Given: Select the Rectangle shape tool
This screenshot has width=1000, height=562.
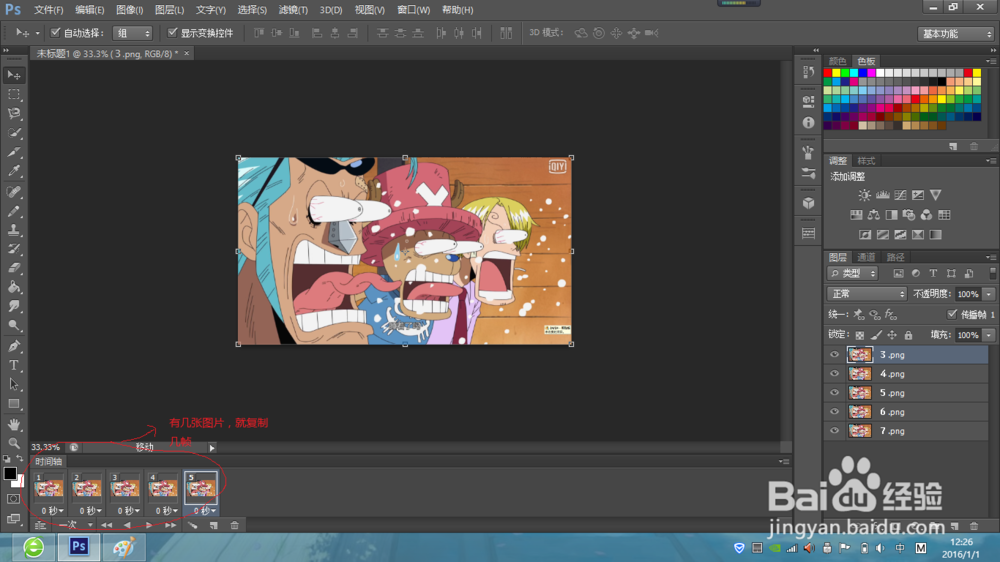Looking at the screenshot, I should coord(14,404).
